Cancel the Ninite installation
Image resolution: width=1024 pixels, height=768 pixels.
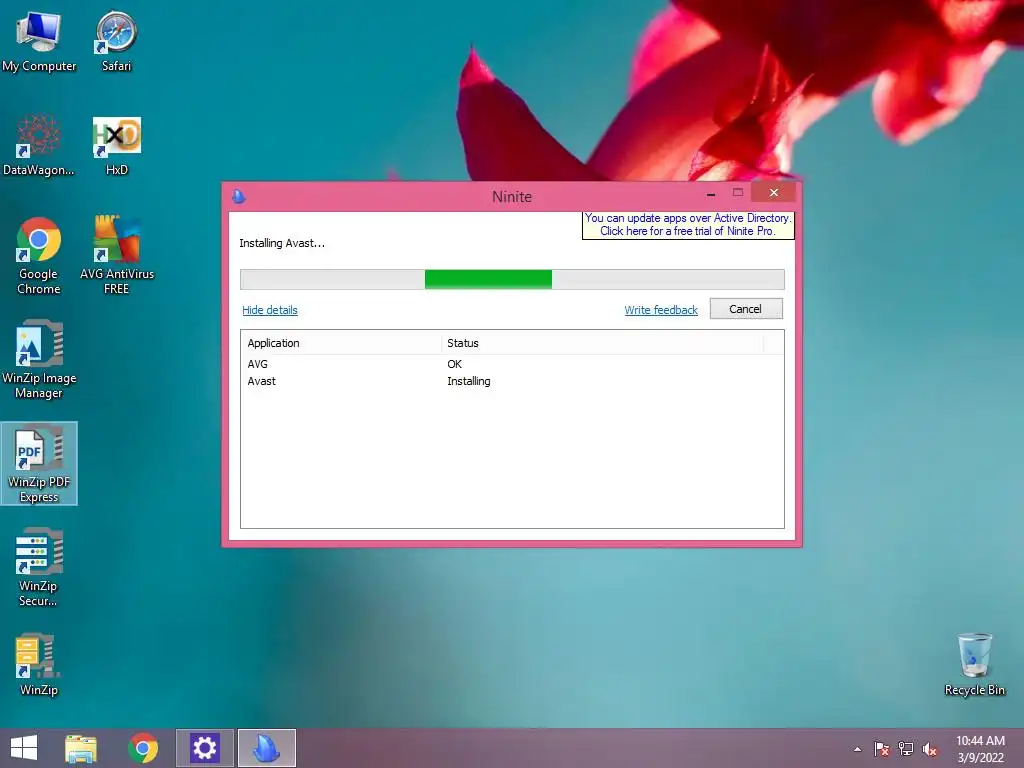click(746, 309)
